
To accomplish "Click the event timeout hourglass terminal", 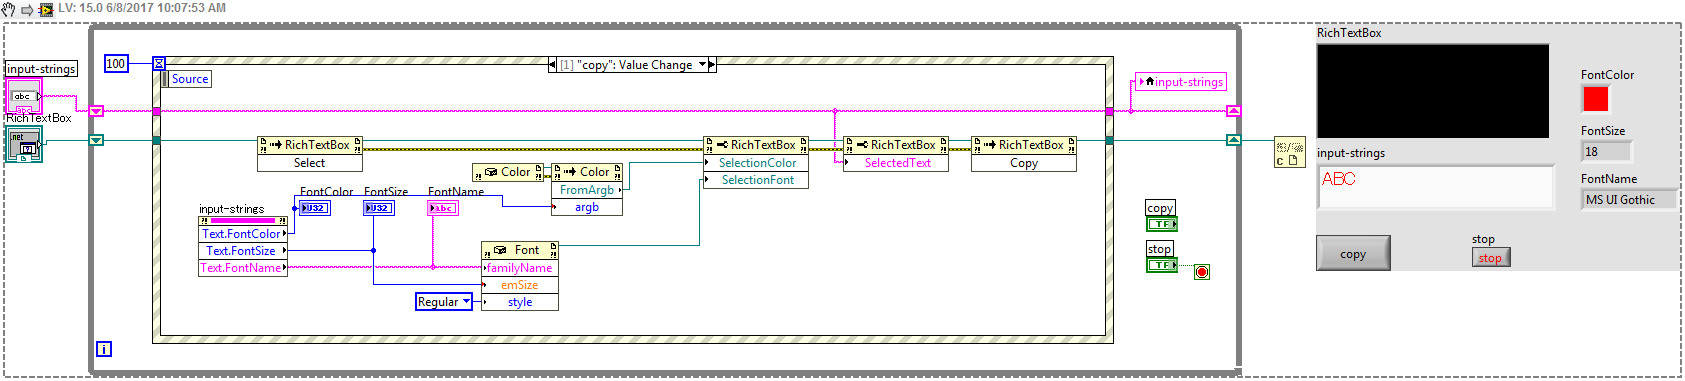I will click(159, 63).
